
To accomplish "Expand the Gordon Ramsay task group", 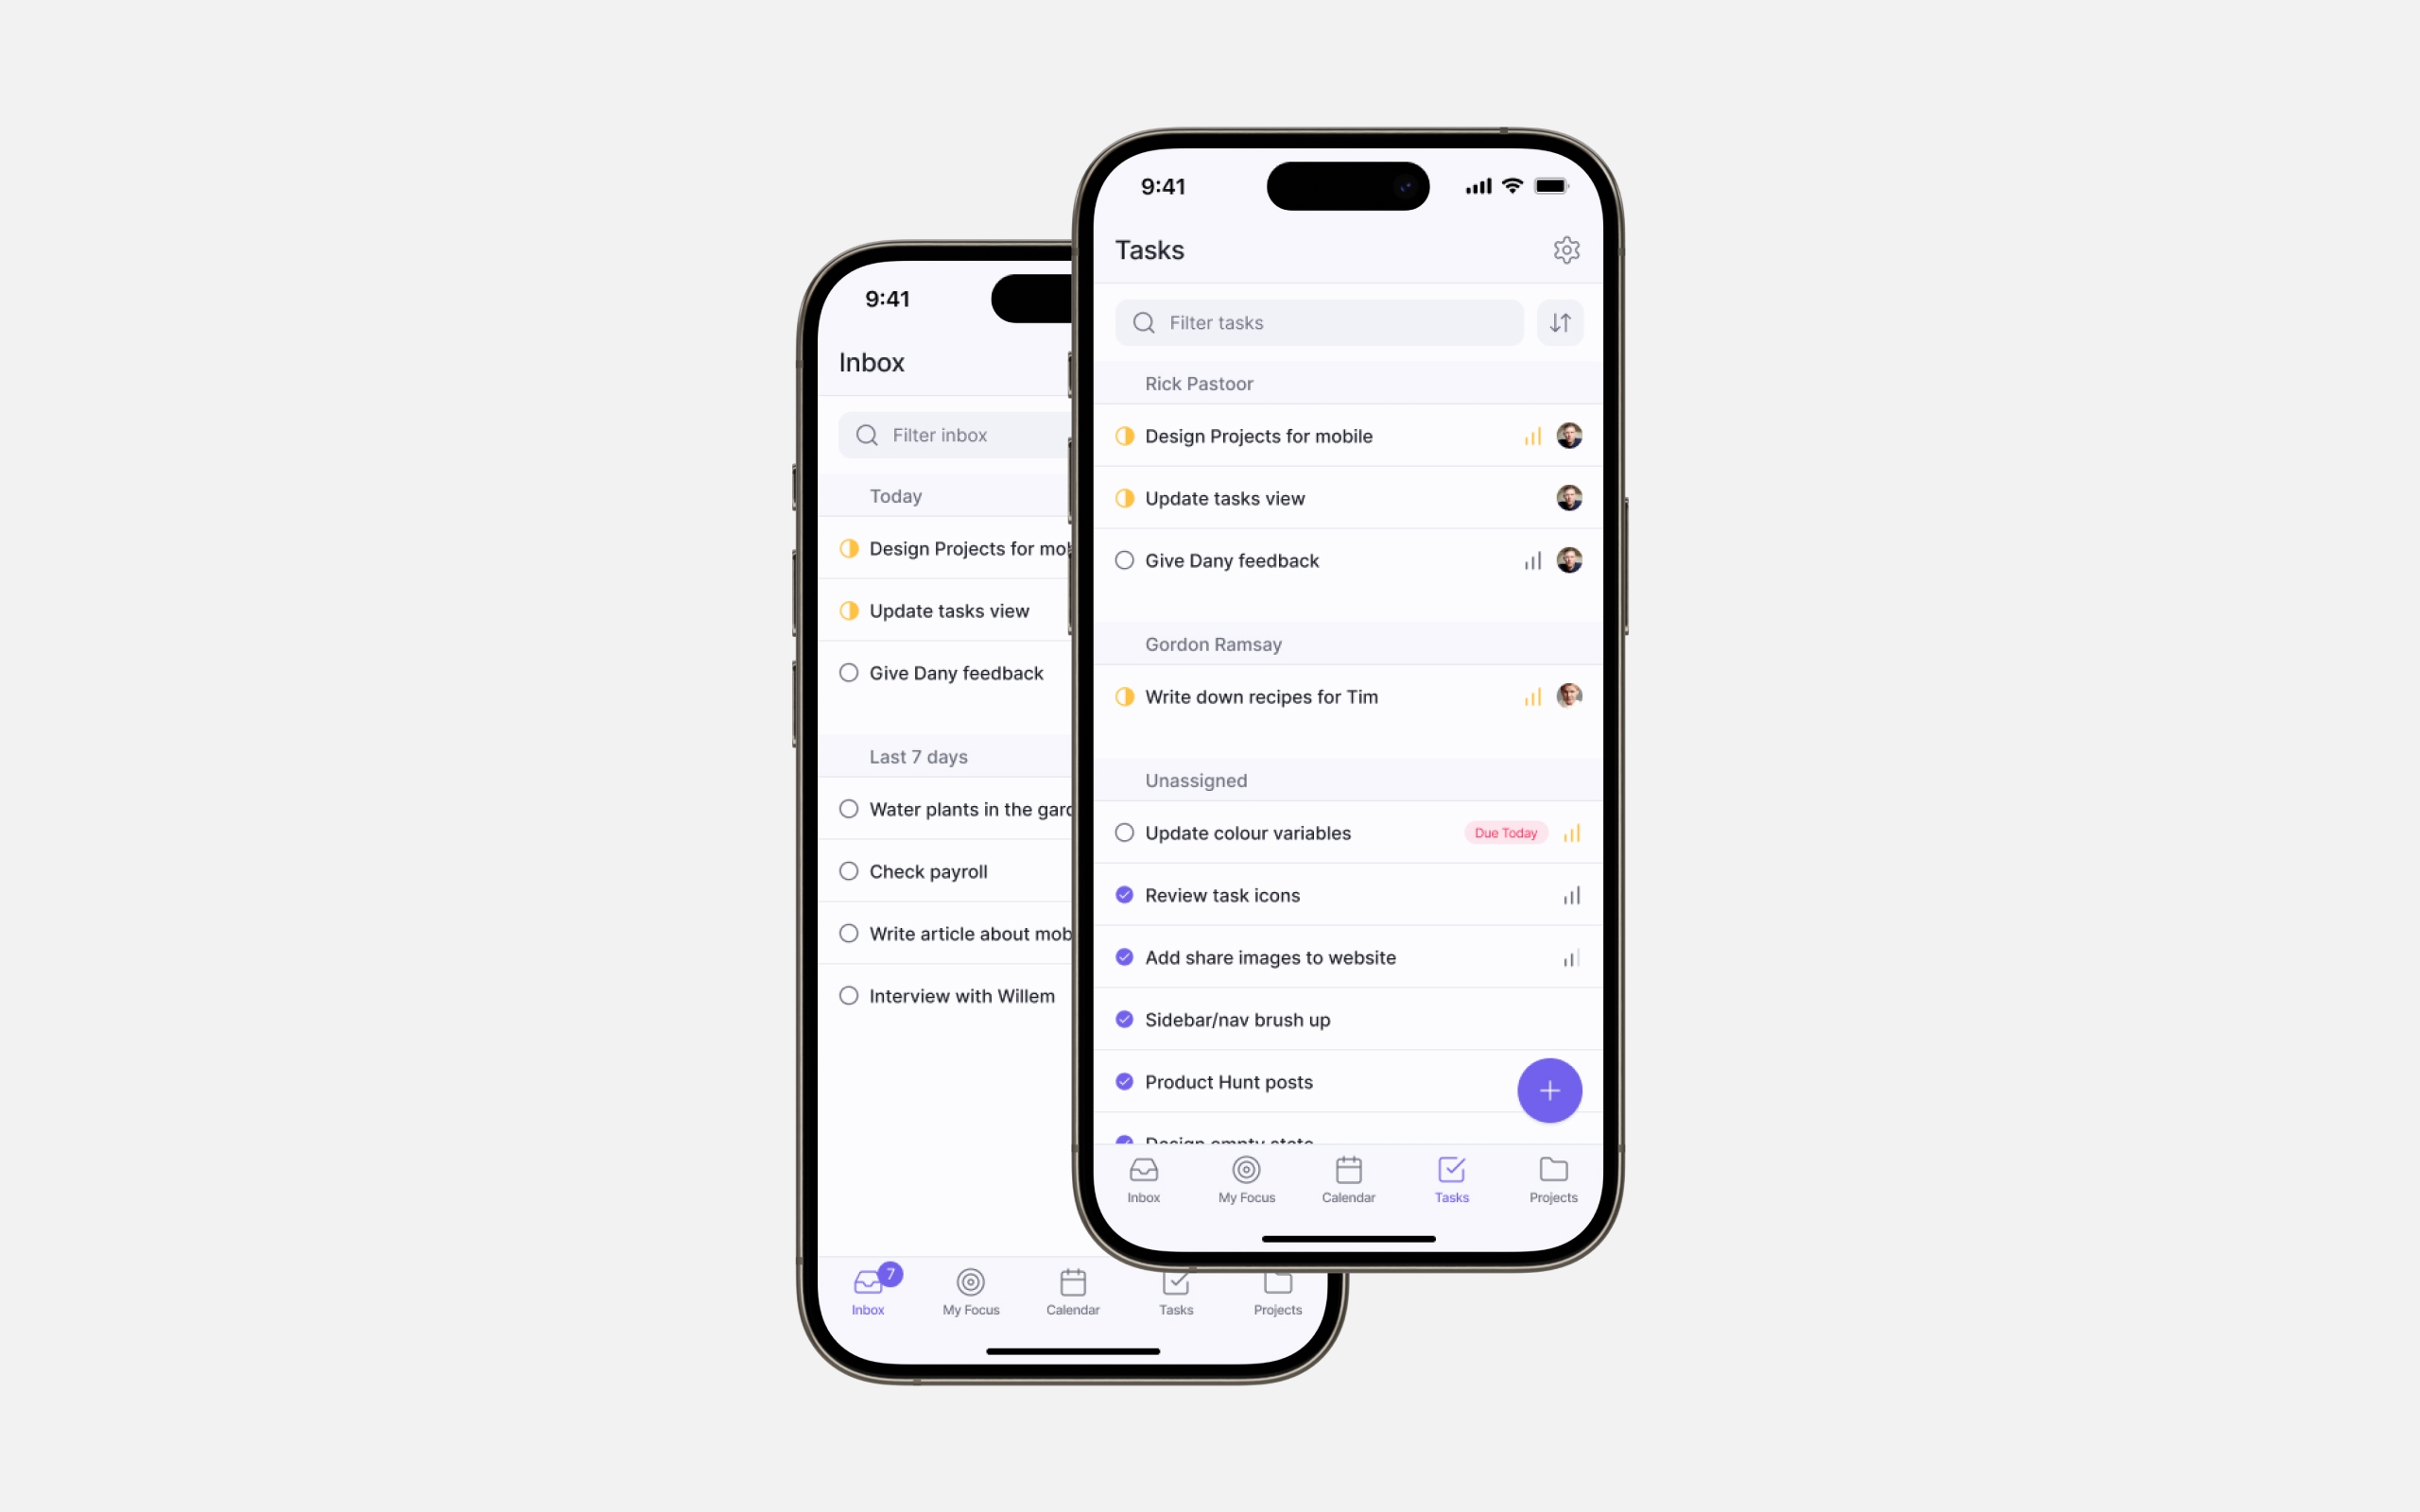I will [1215, 643].
